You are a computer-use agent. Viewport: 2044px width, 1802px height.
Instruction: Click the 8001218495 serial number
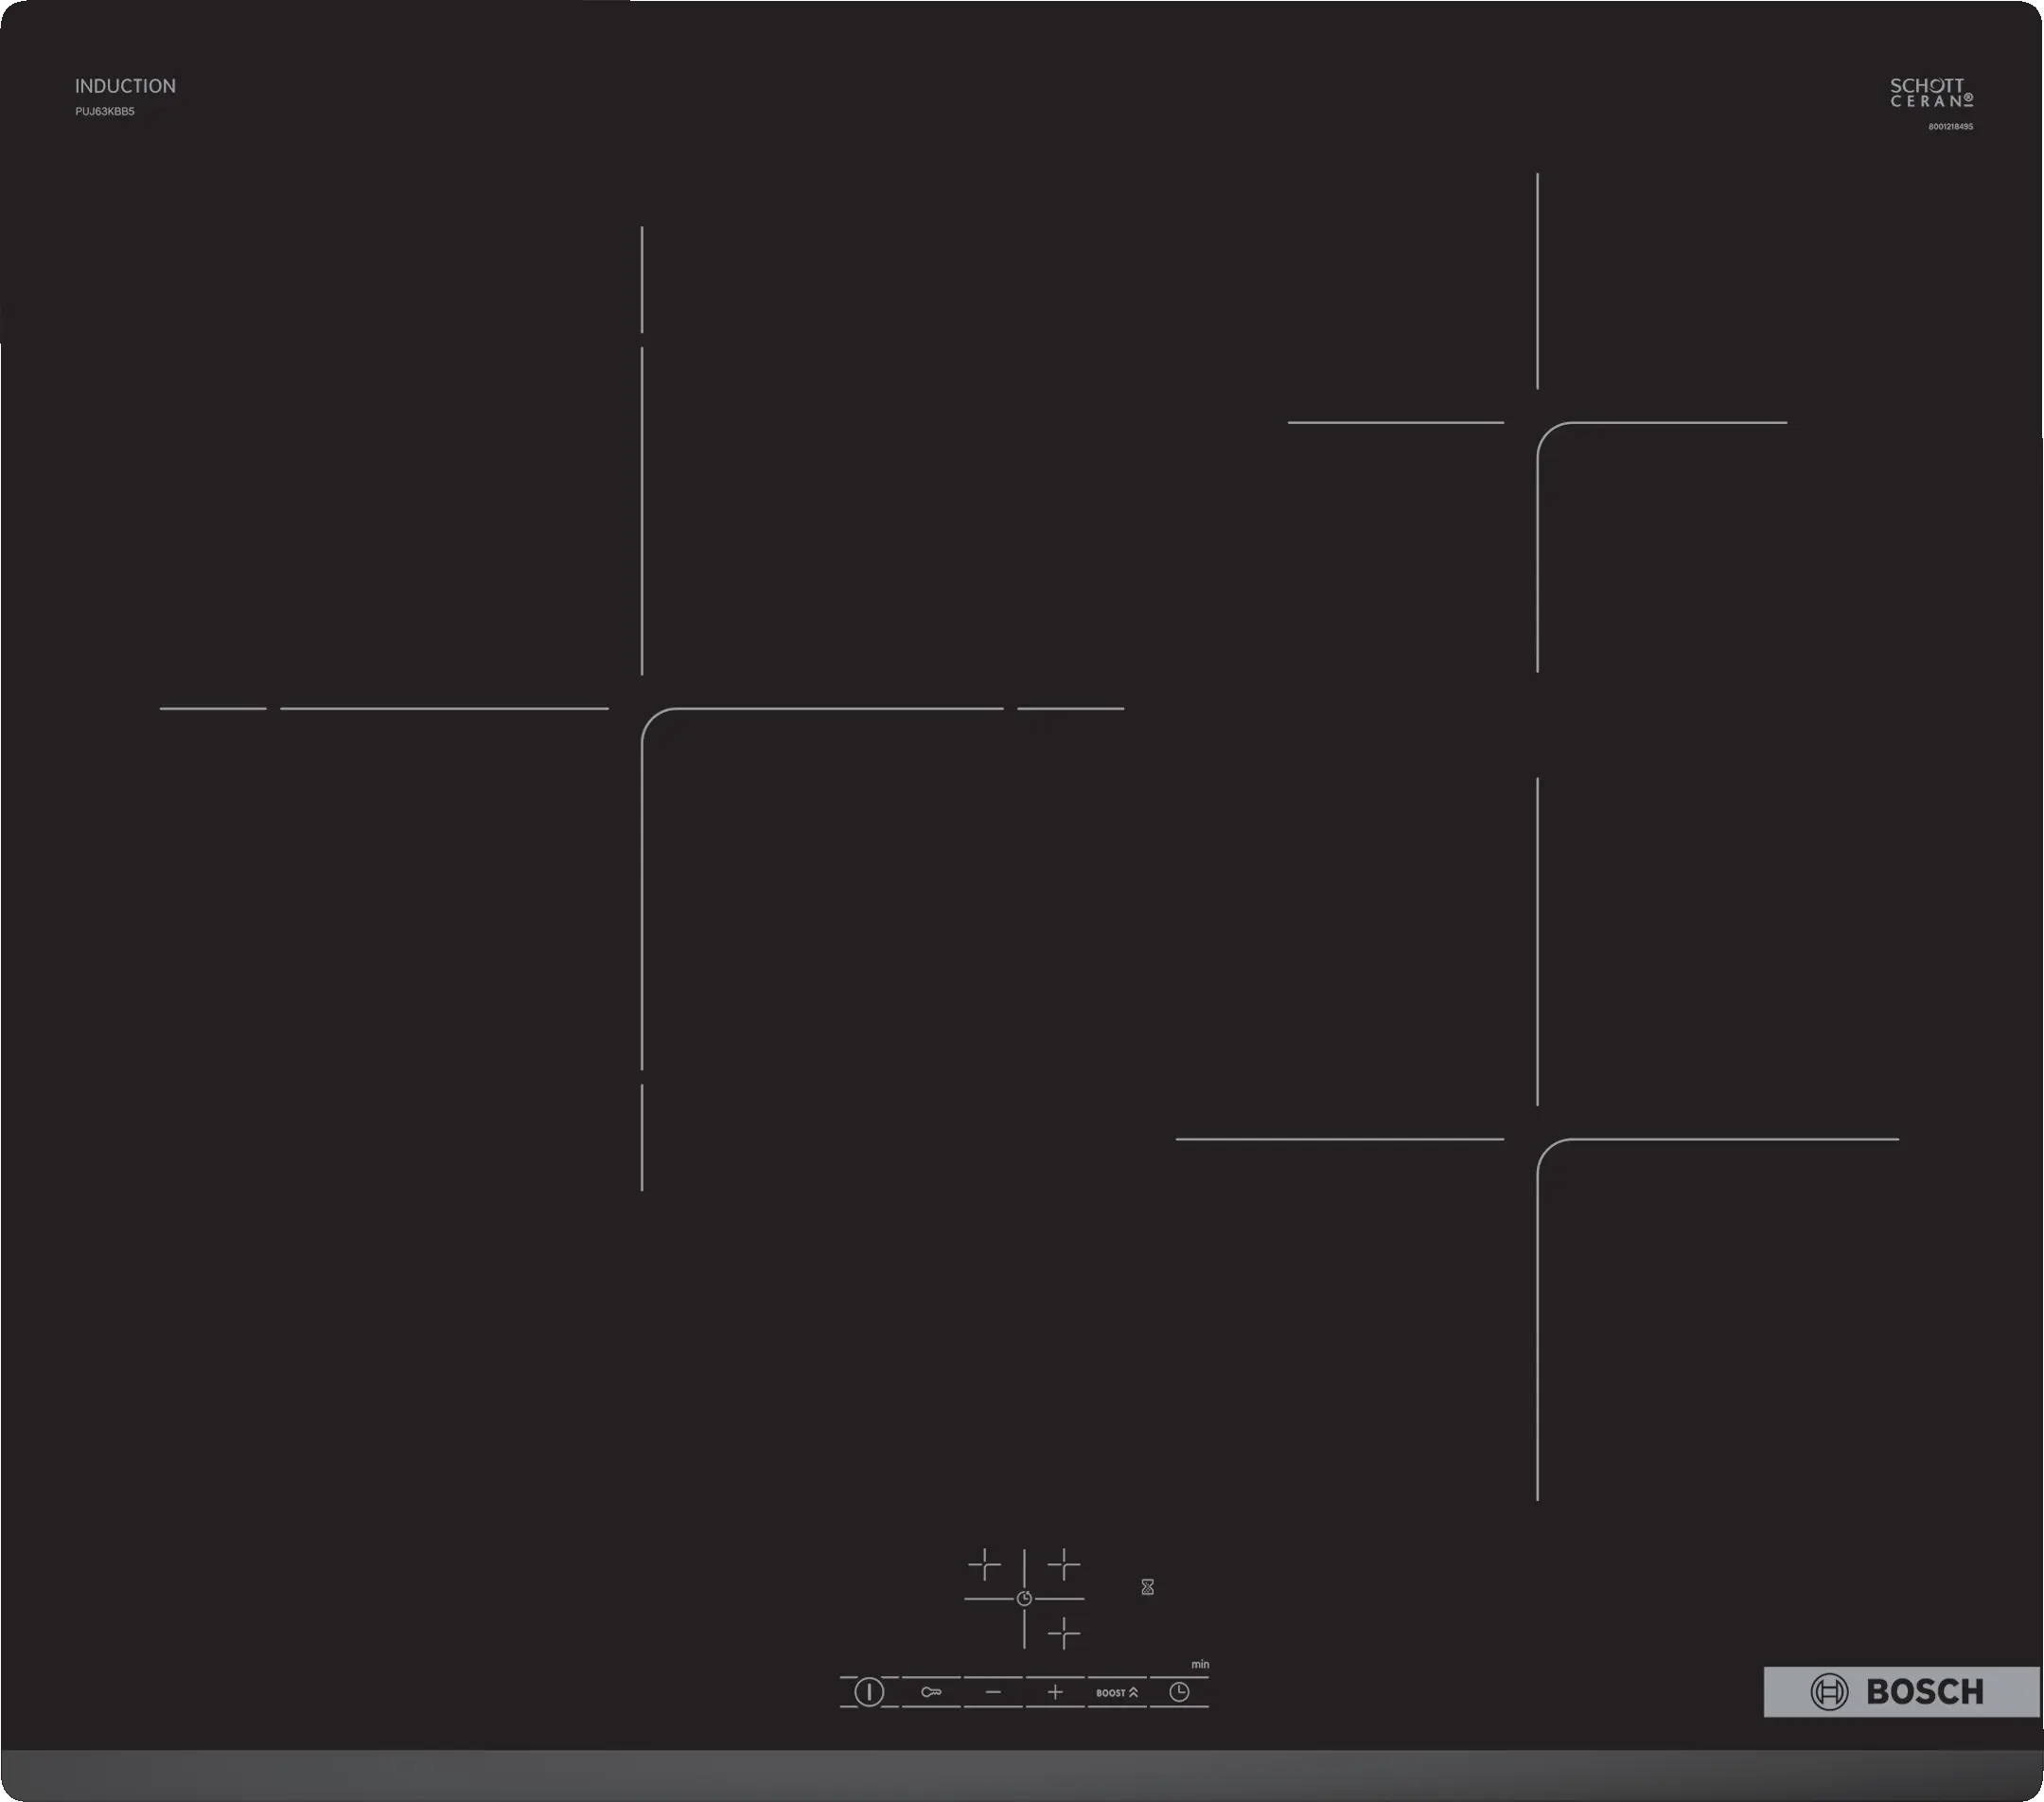[1950, 127]
